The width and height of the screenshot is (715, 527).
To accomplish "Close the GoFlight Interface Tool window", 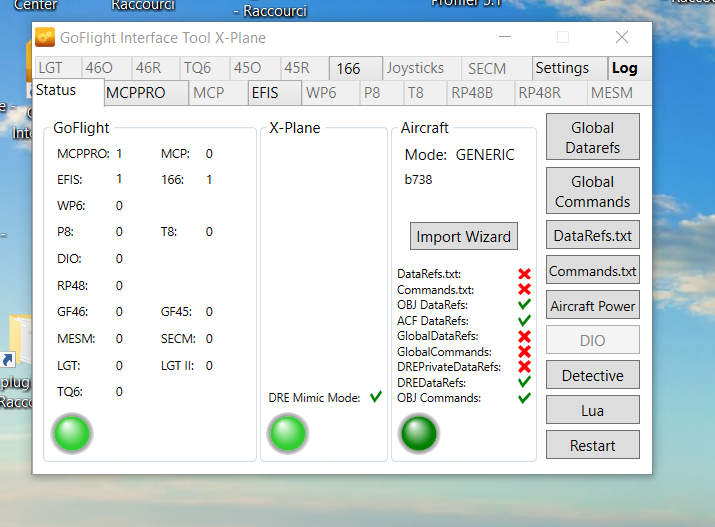I will [x=622, y=37].
